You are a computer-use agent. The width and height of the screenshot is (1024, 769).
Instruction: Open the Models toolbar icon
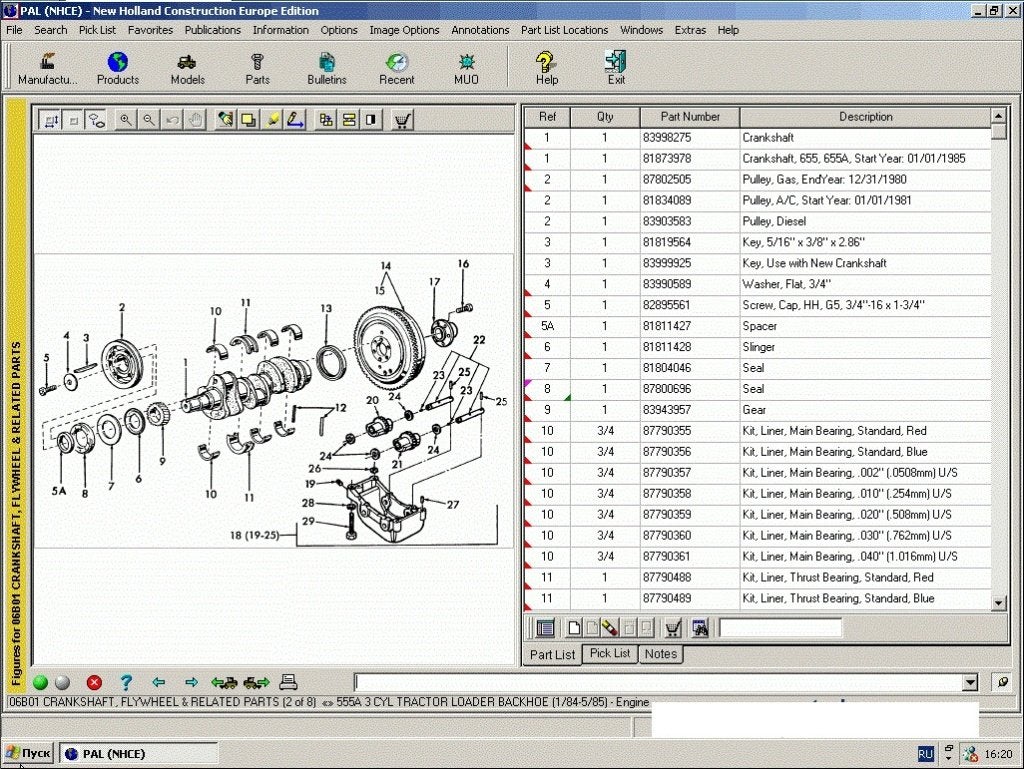tap(187, 68)
